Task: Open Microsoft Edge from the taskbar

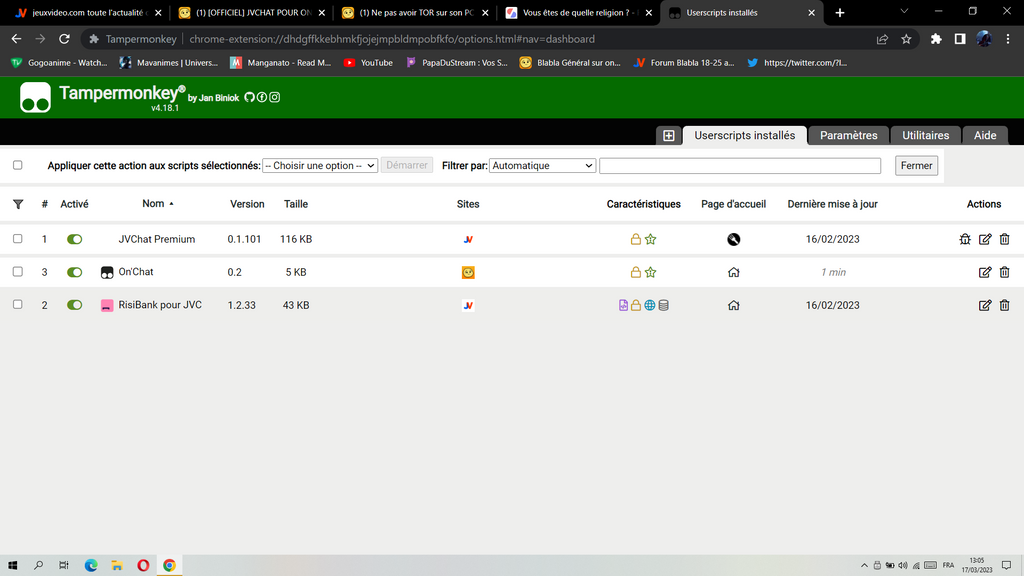Action: pos(91,565)
